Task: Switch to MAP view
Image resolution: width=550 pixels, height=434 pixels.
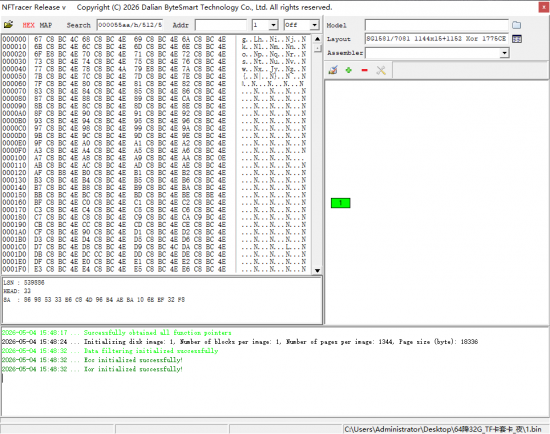Action: tap(46, 25)
